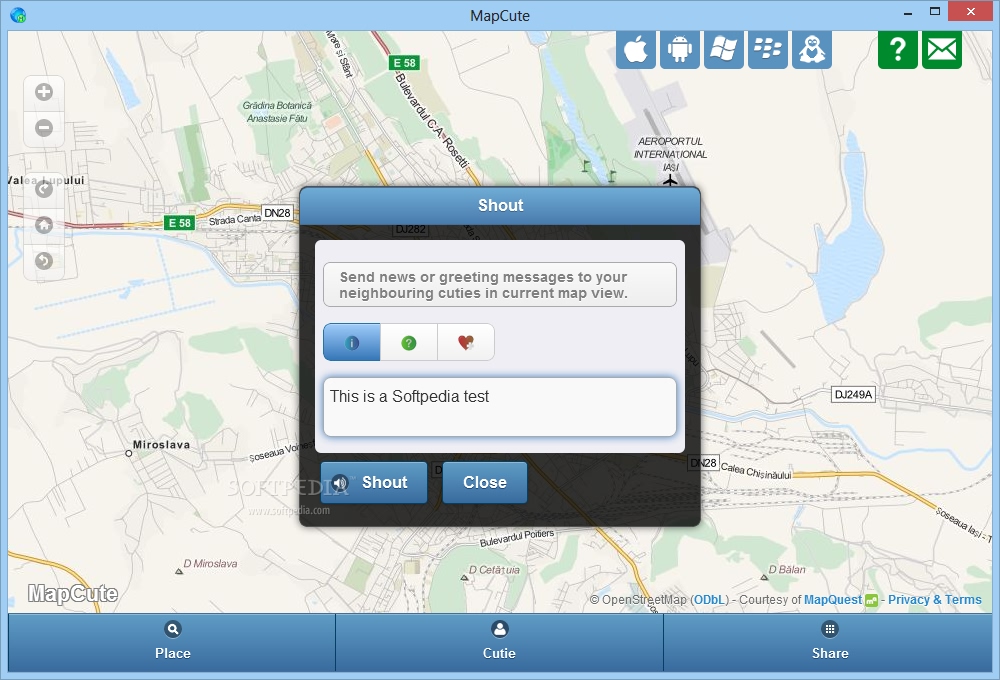Select the heart message type

tap(466, 343)
